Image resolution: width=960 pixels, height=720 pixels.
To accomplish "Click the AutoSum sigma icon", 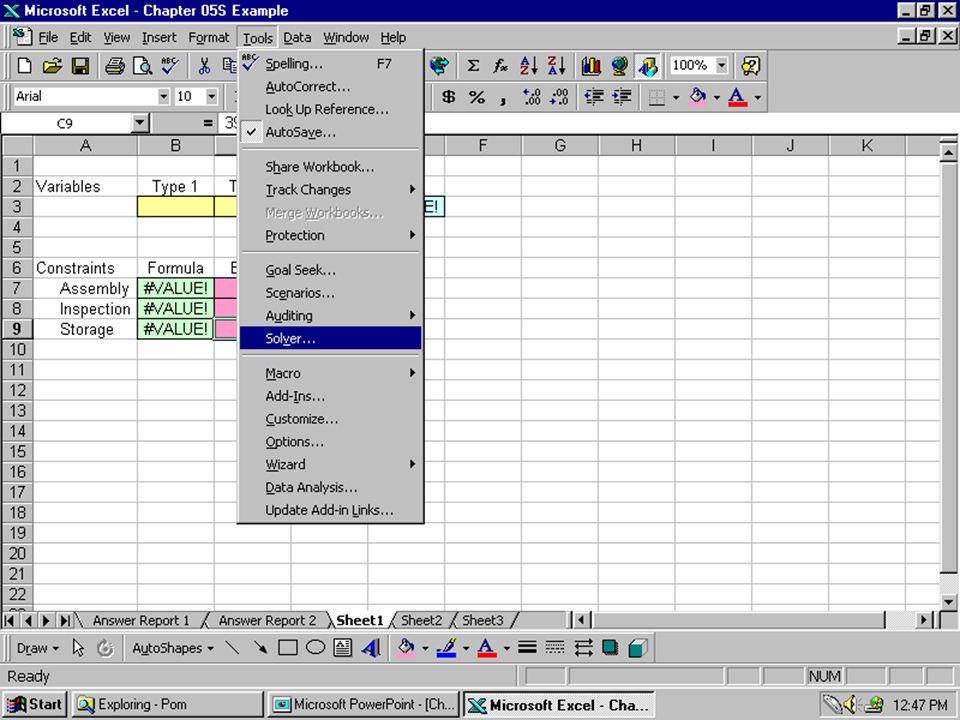I will click(473, 66).
